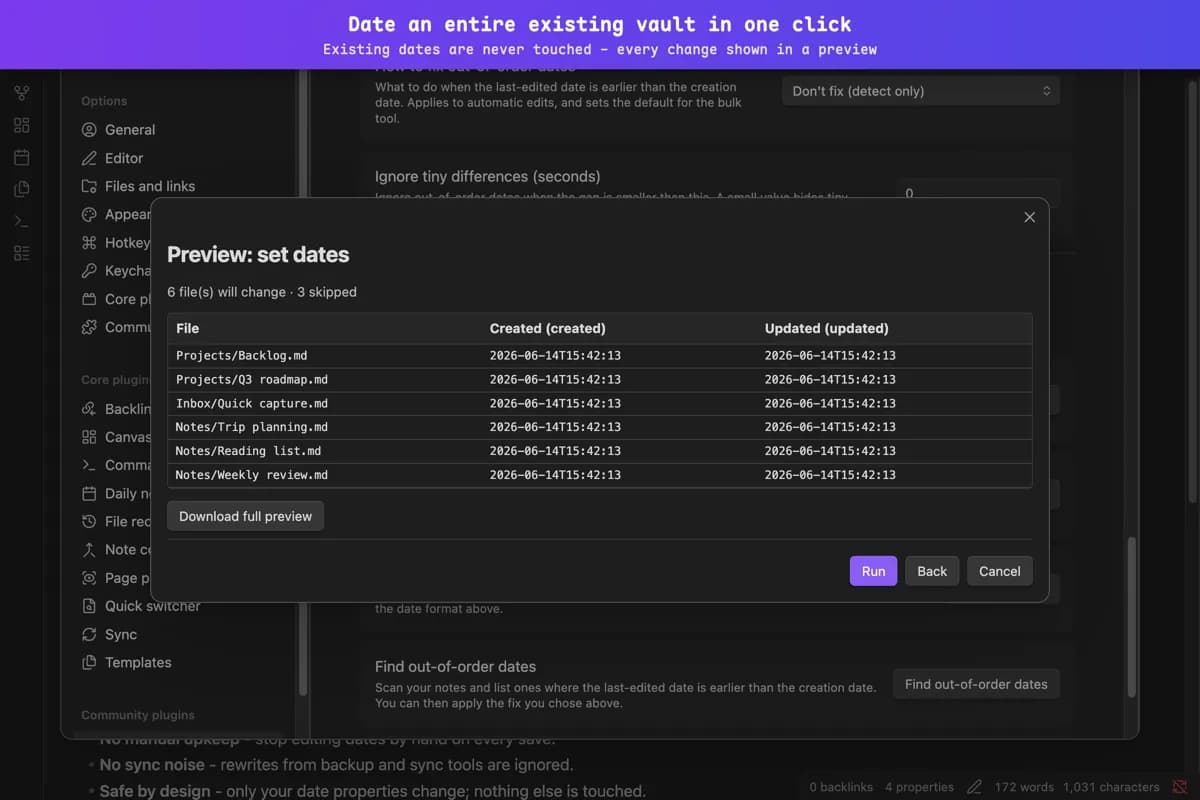This screenshot has height=800, width=1200.
Task: Run the set dates operation
Action: 873,571
